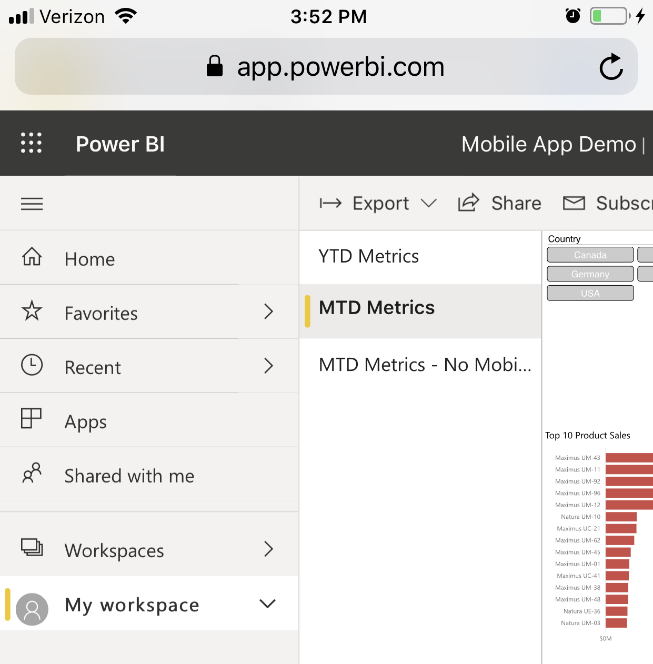Toggle the USA country slicer
Viewport: 653px width, 664px height.
(590, 293)
